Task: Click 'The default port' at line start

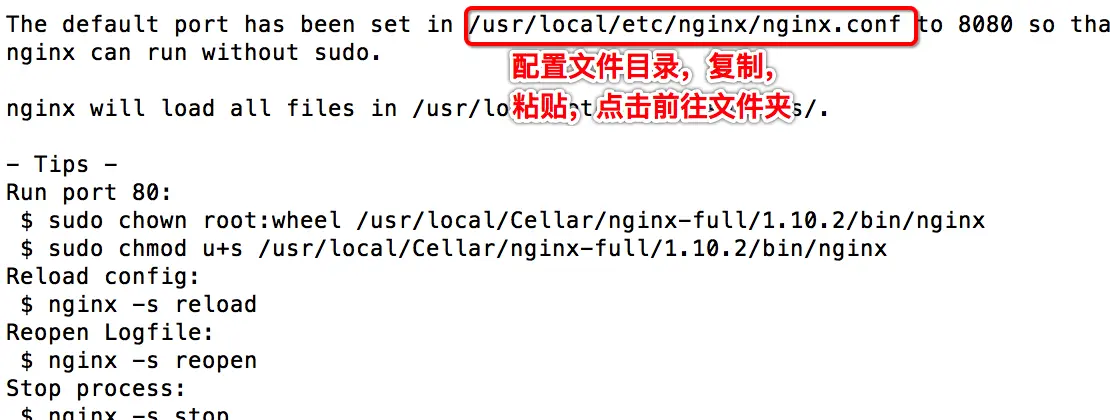Action: (117, 25)
